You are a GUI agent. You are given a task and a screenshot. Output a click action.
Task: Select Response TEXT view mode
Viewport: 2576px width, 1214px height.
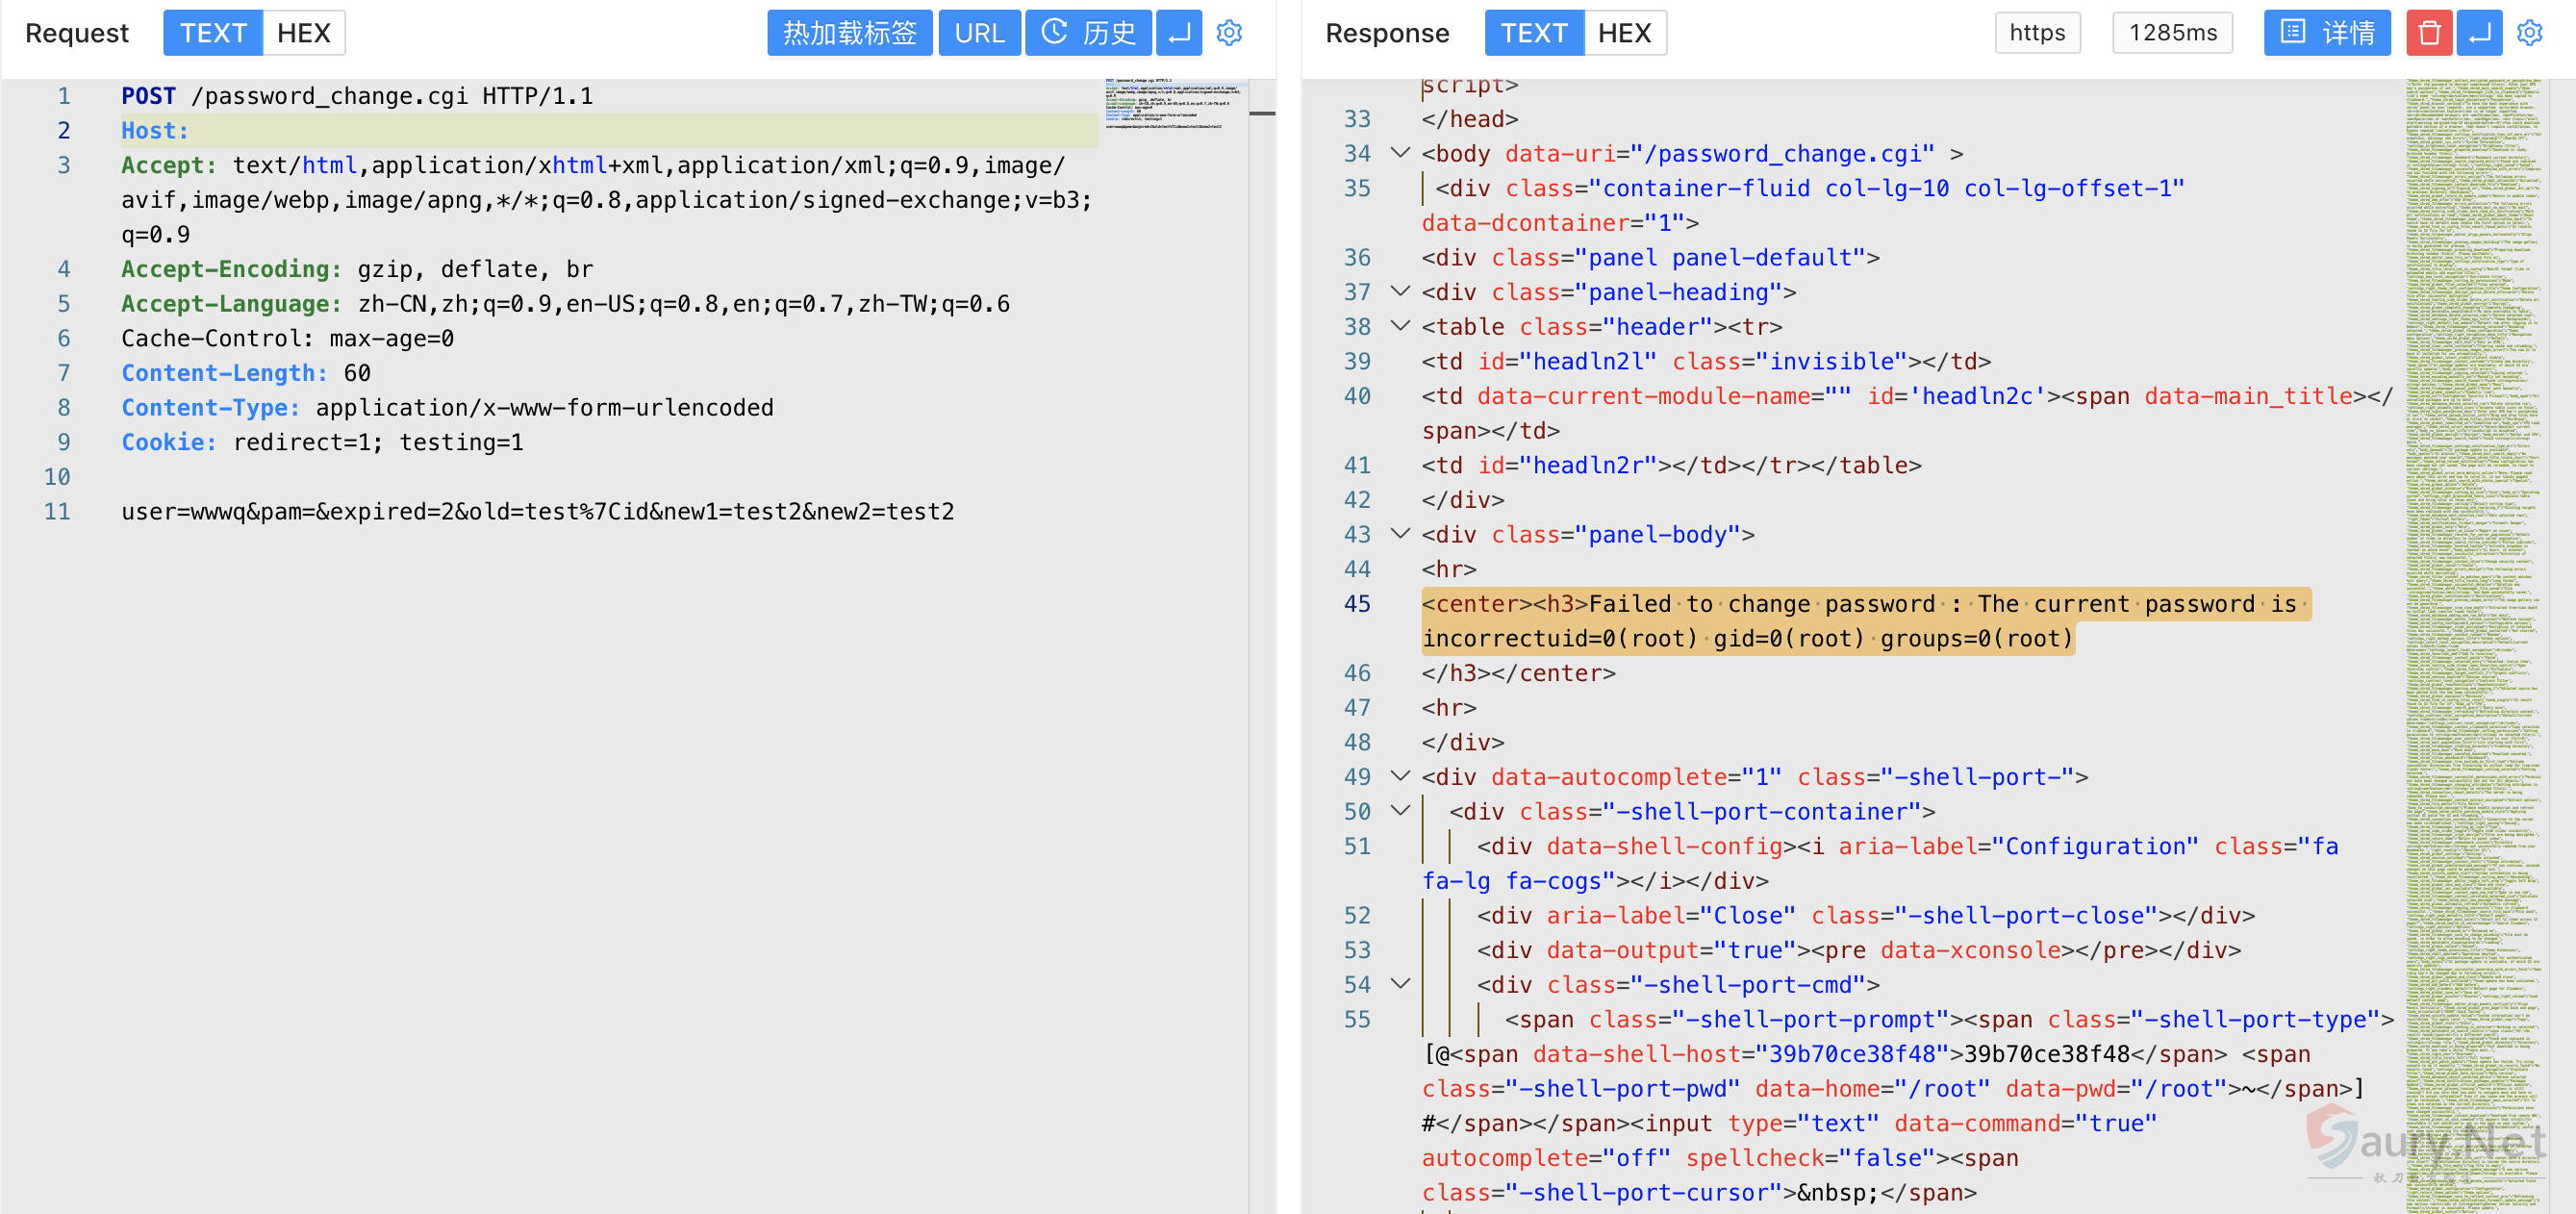pos(1533,33)
